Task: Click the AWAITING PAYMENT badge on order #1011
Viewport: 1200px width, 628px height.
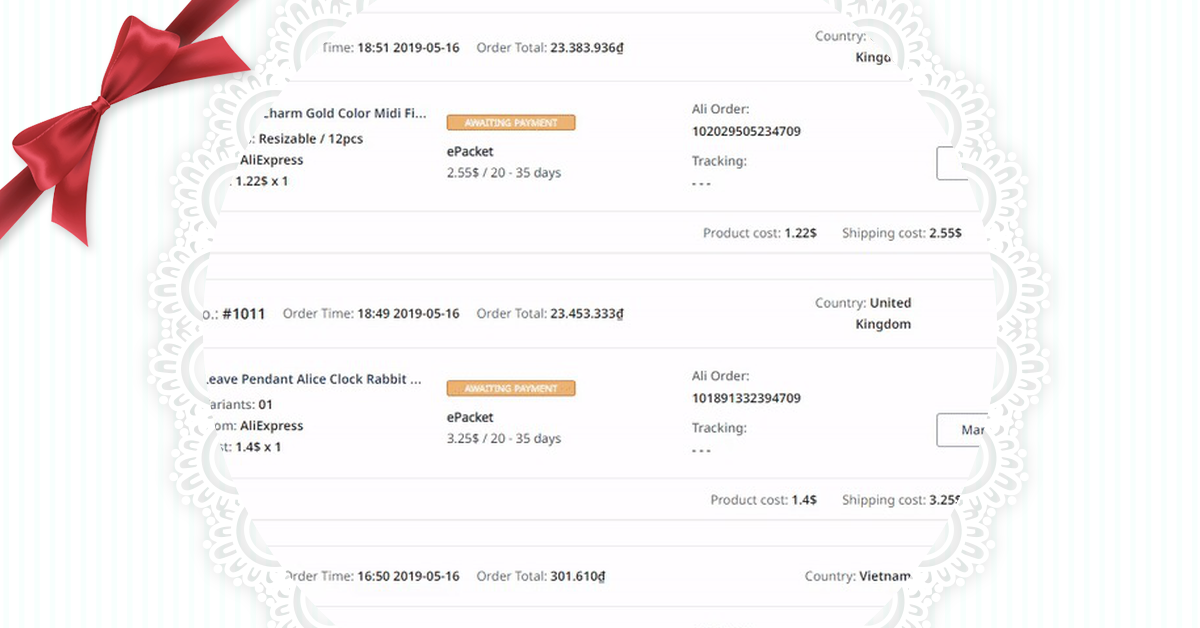Action: 511,388
